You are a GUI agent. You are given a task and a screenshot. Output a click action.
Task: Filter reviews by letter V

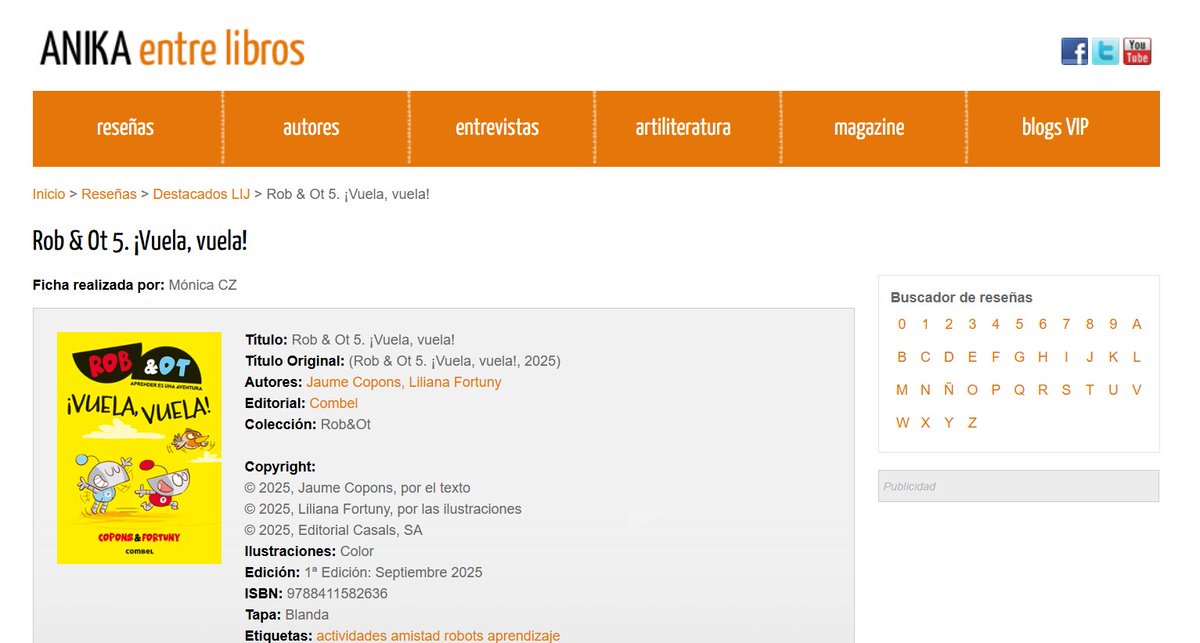pyautogui.click(x=1137, y=390)
